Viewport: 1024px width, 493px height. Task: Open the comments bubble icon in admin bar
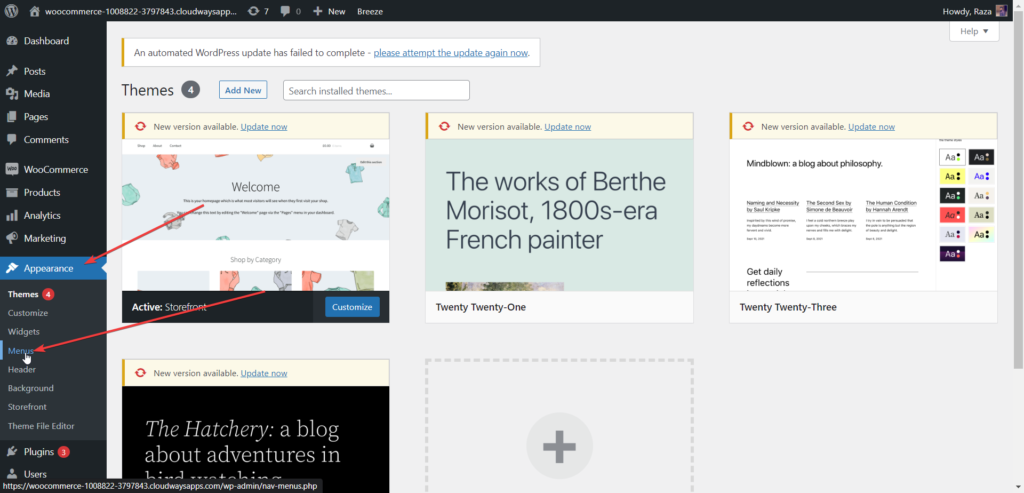click(x=286, y=11)
